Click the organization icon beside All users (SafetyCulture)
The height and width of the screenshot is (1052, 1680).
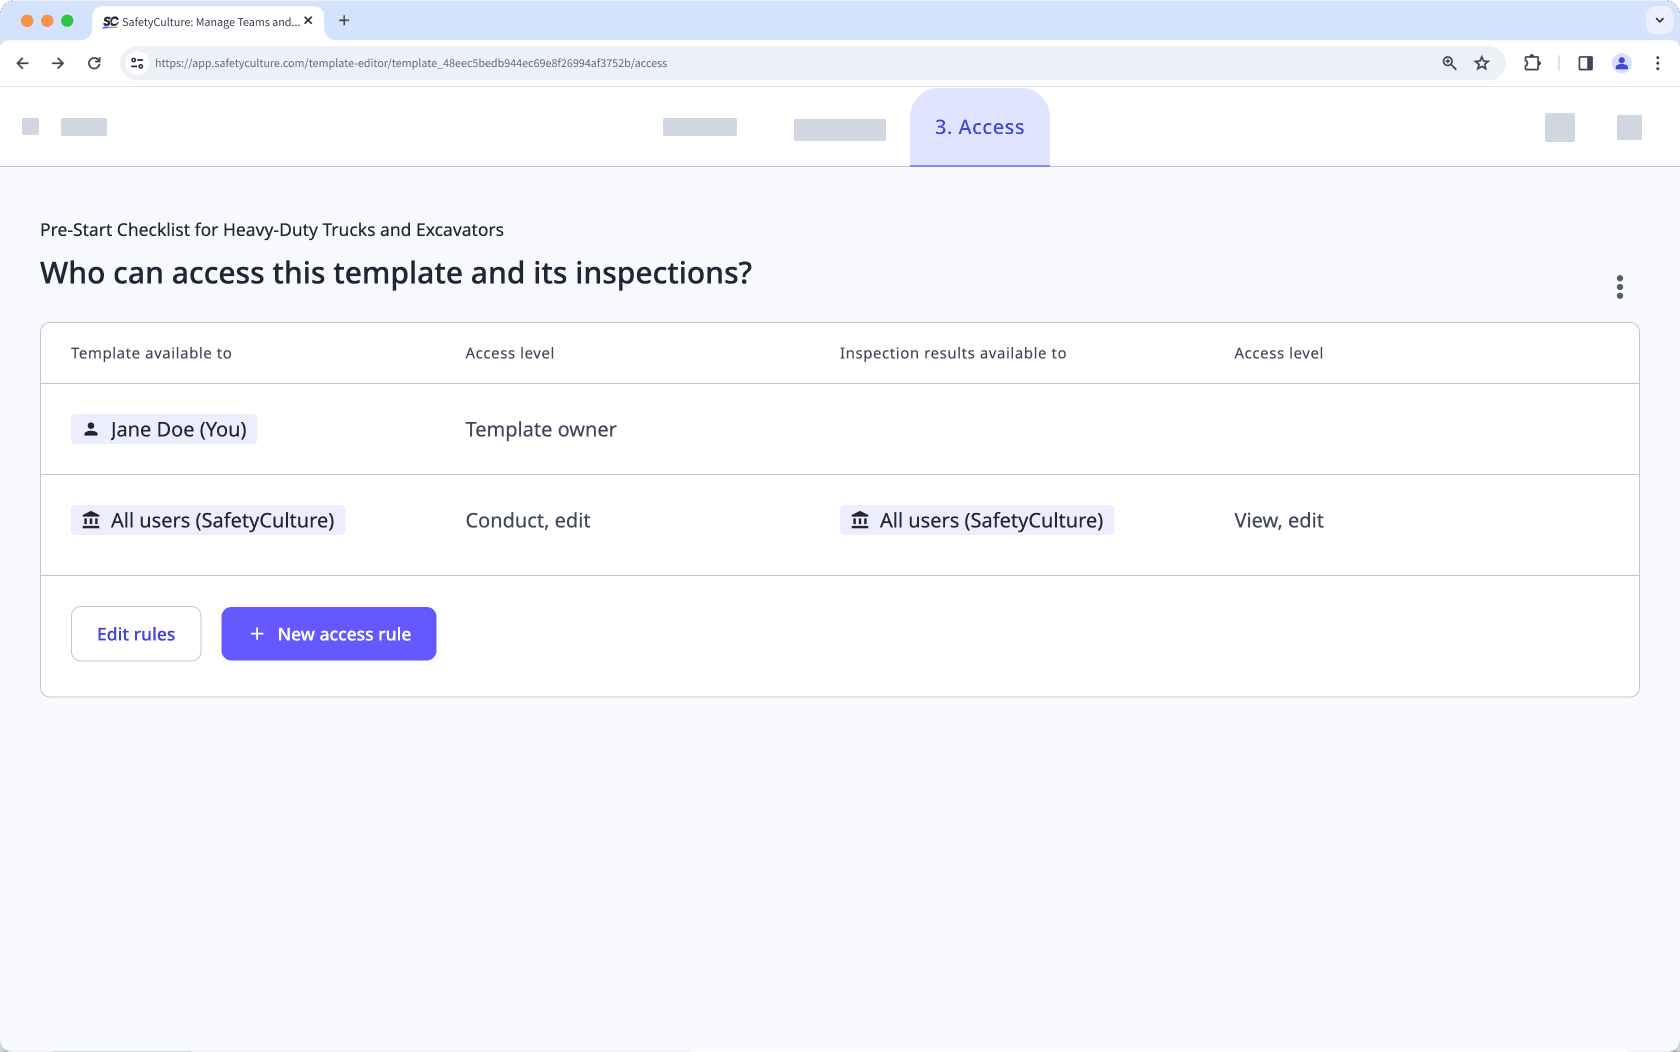point(91,520)
